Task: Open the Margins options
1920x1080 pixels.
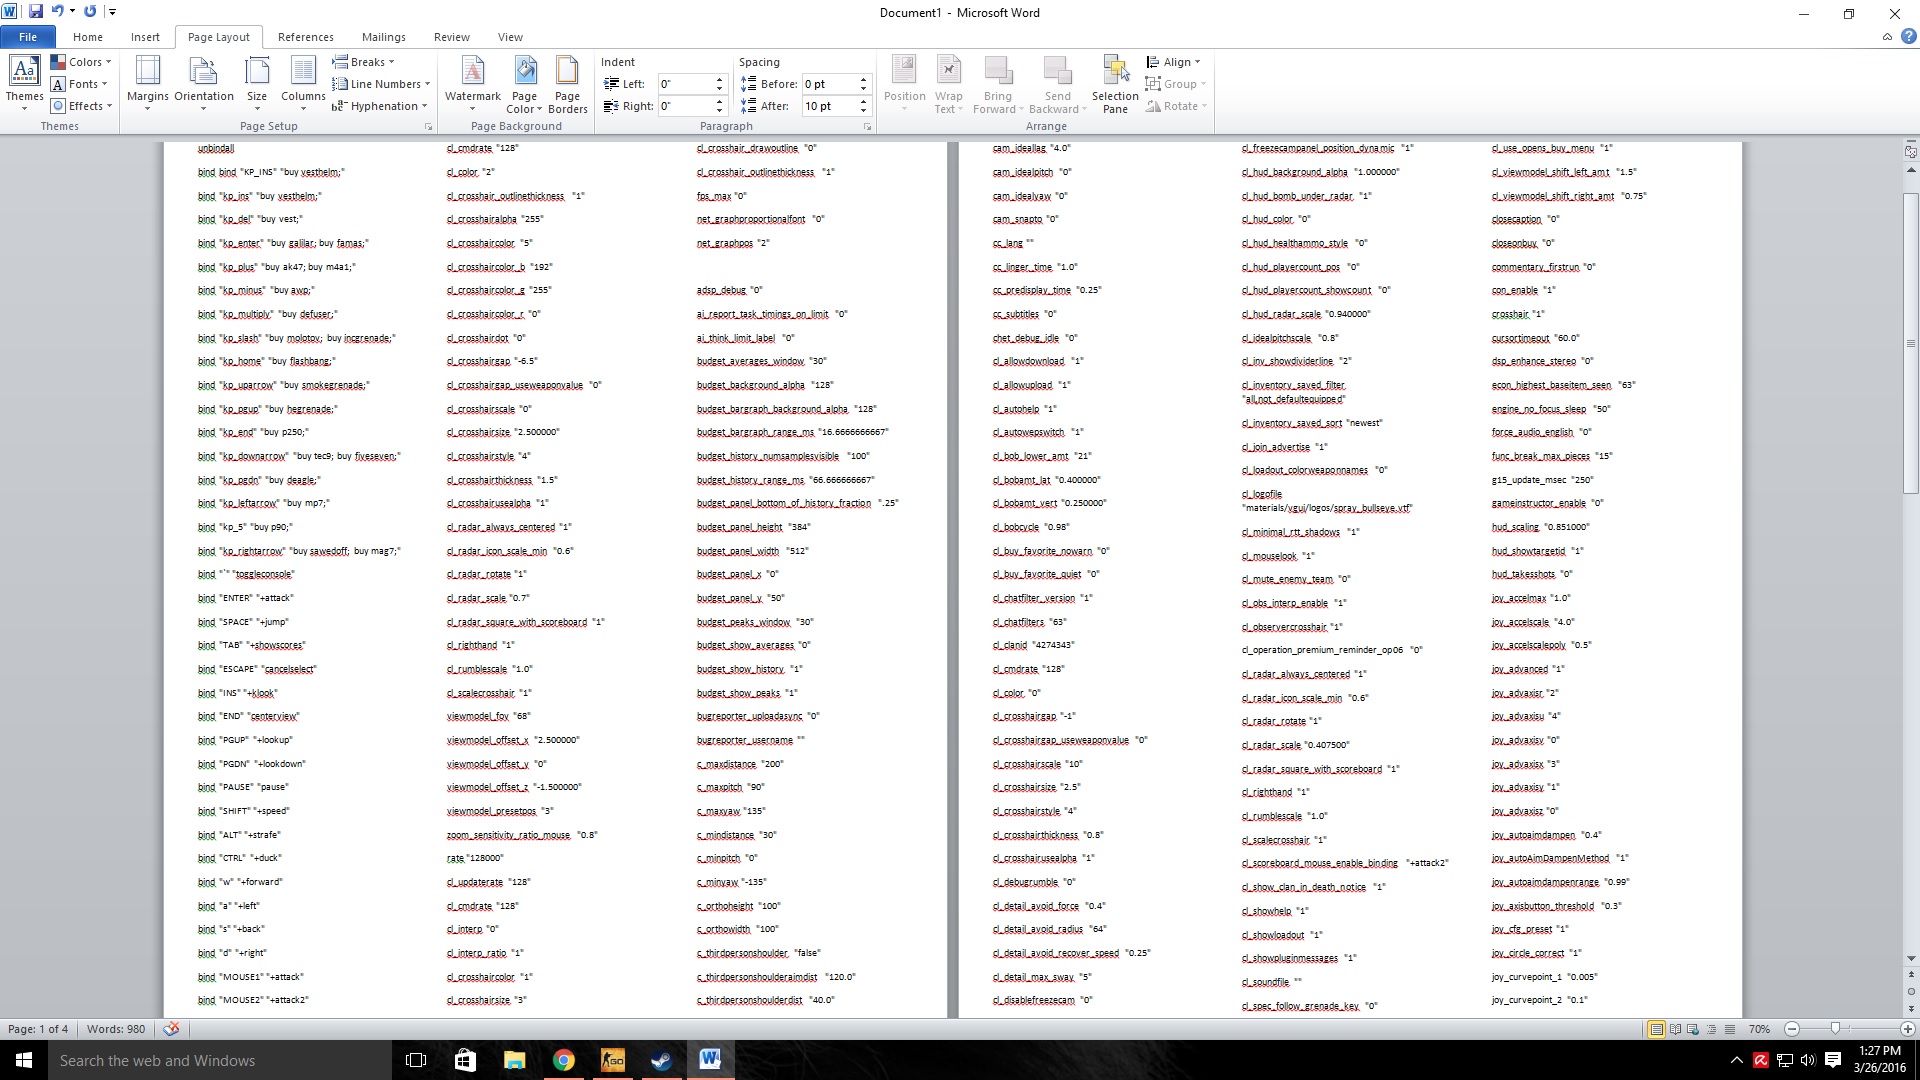Action: tap(147, 82)
